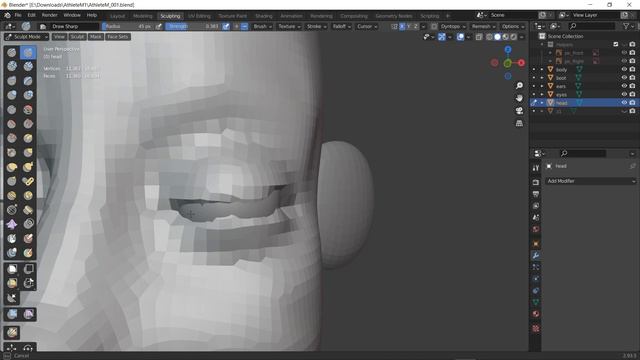Select the Simplify brush tool
The height and width of the screenshot is (360, 640).
click(x=28, y=224)
